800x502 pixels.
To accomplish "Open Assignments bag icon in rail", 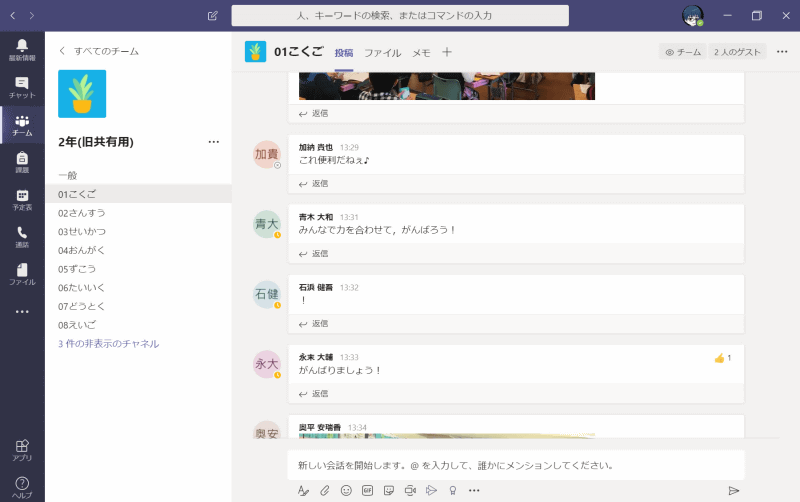I will click(22, 162).
